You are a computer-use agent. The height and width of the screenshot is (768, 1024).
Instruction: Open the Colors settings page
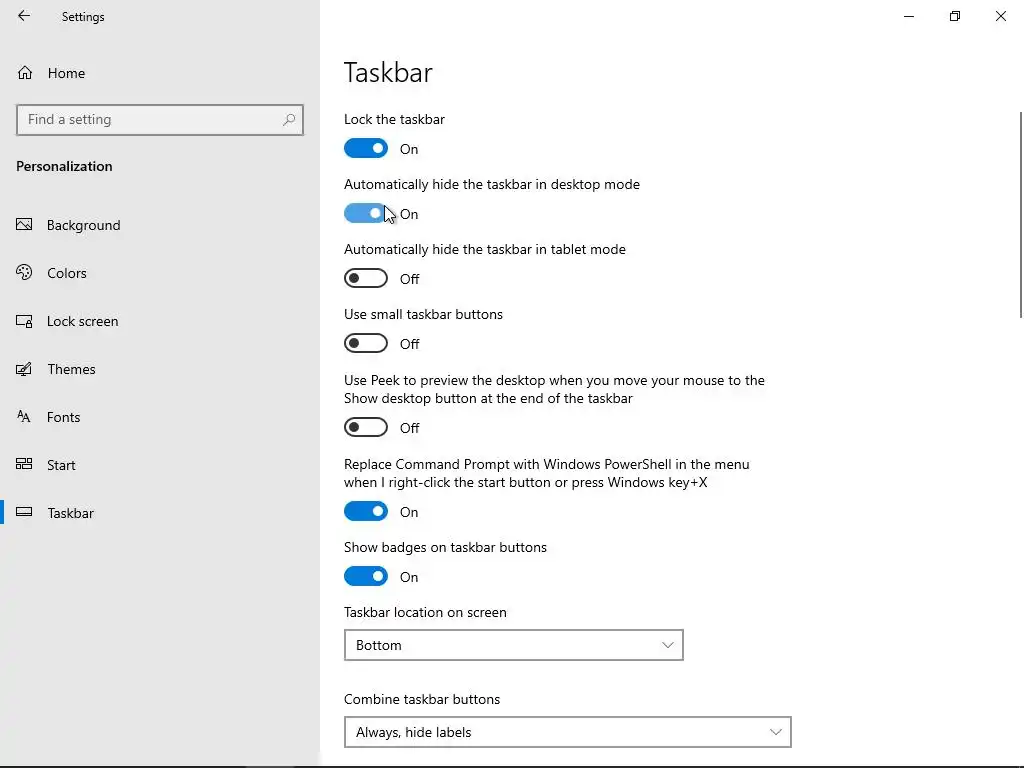pyautogui.click(x=67, y=273)
